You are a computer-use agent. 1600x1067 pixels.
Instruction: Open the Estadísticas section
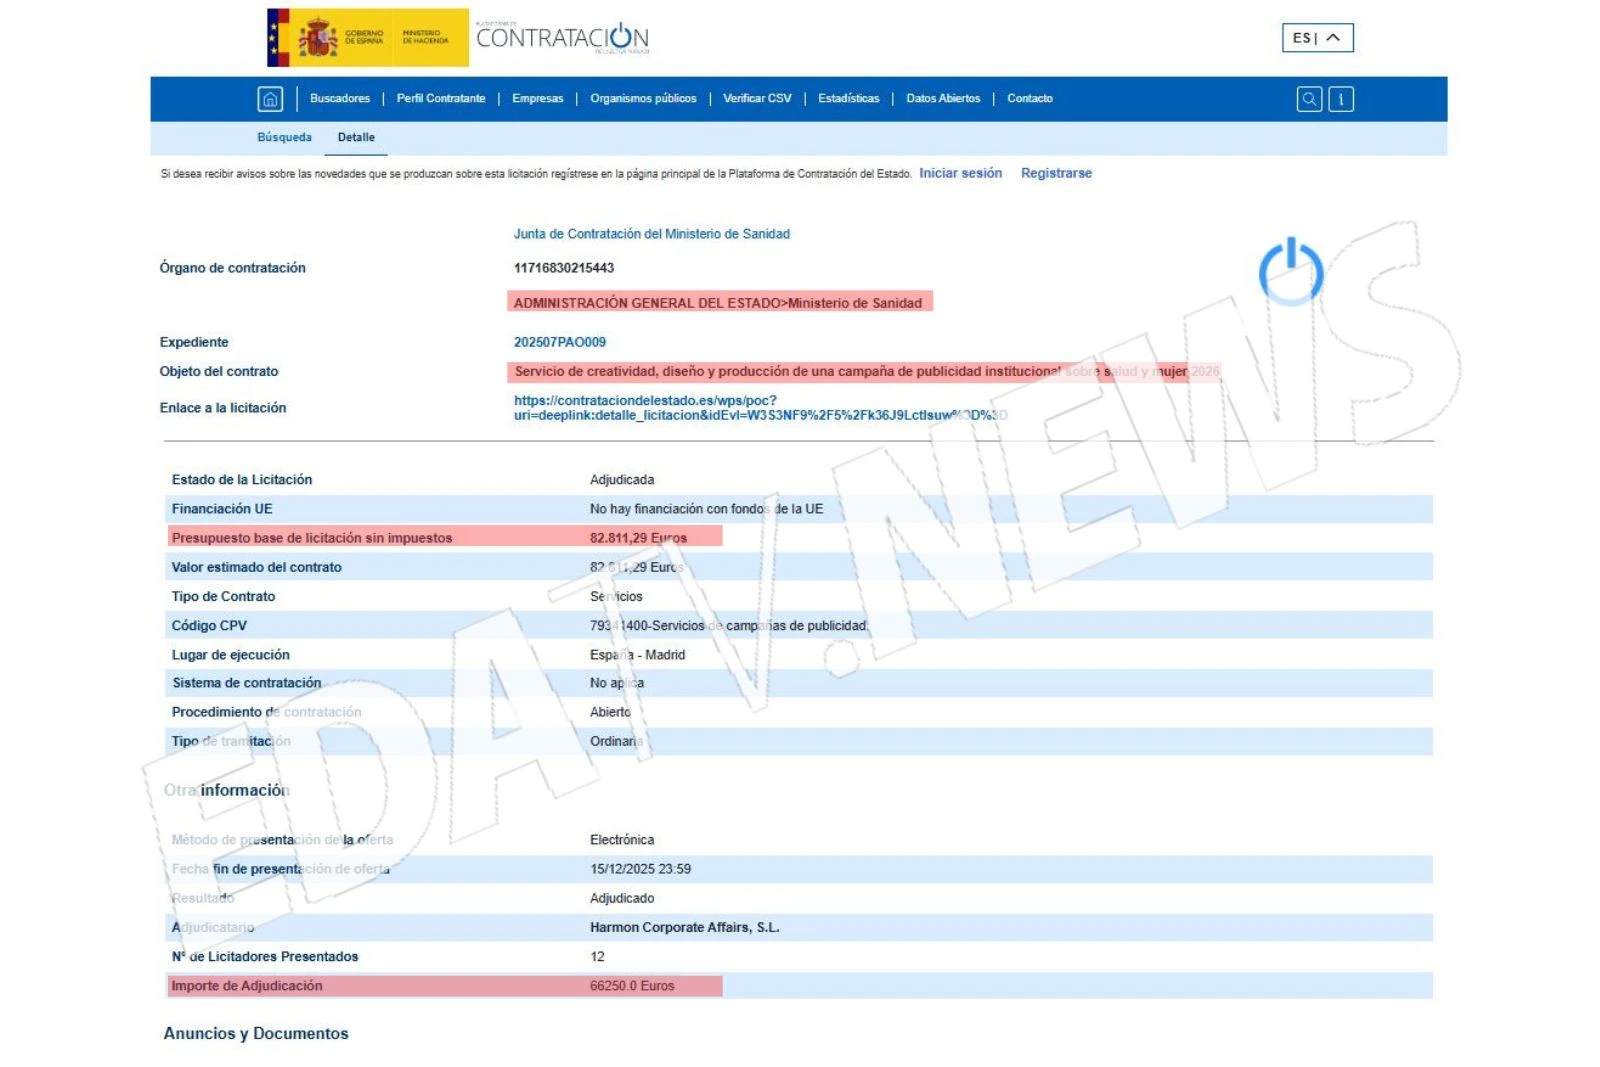tap(849, 99)
